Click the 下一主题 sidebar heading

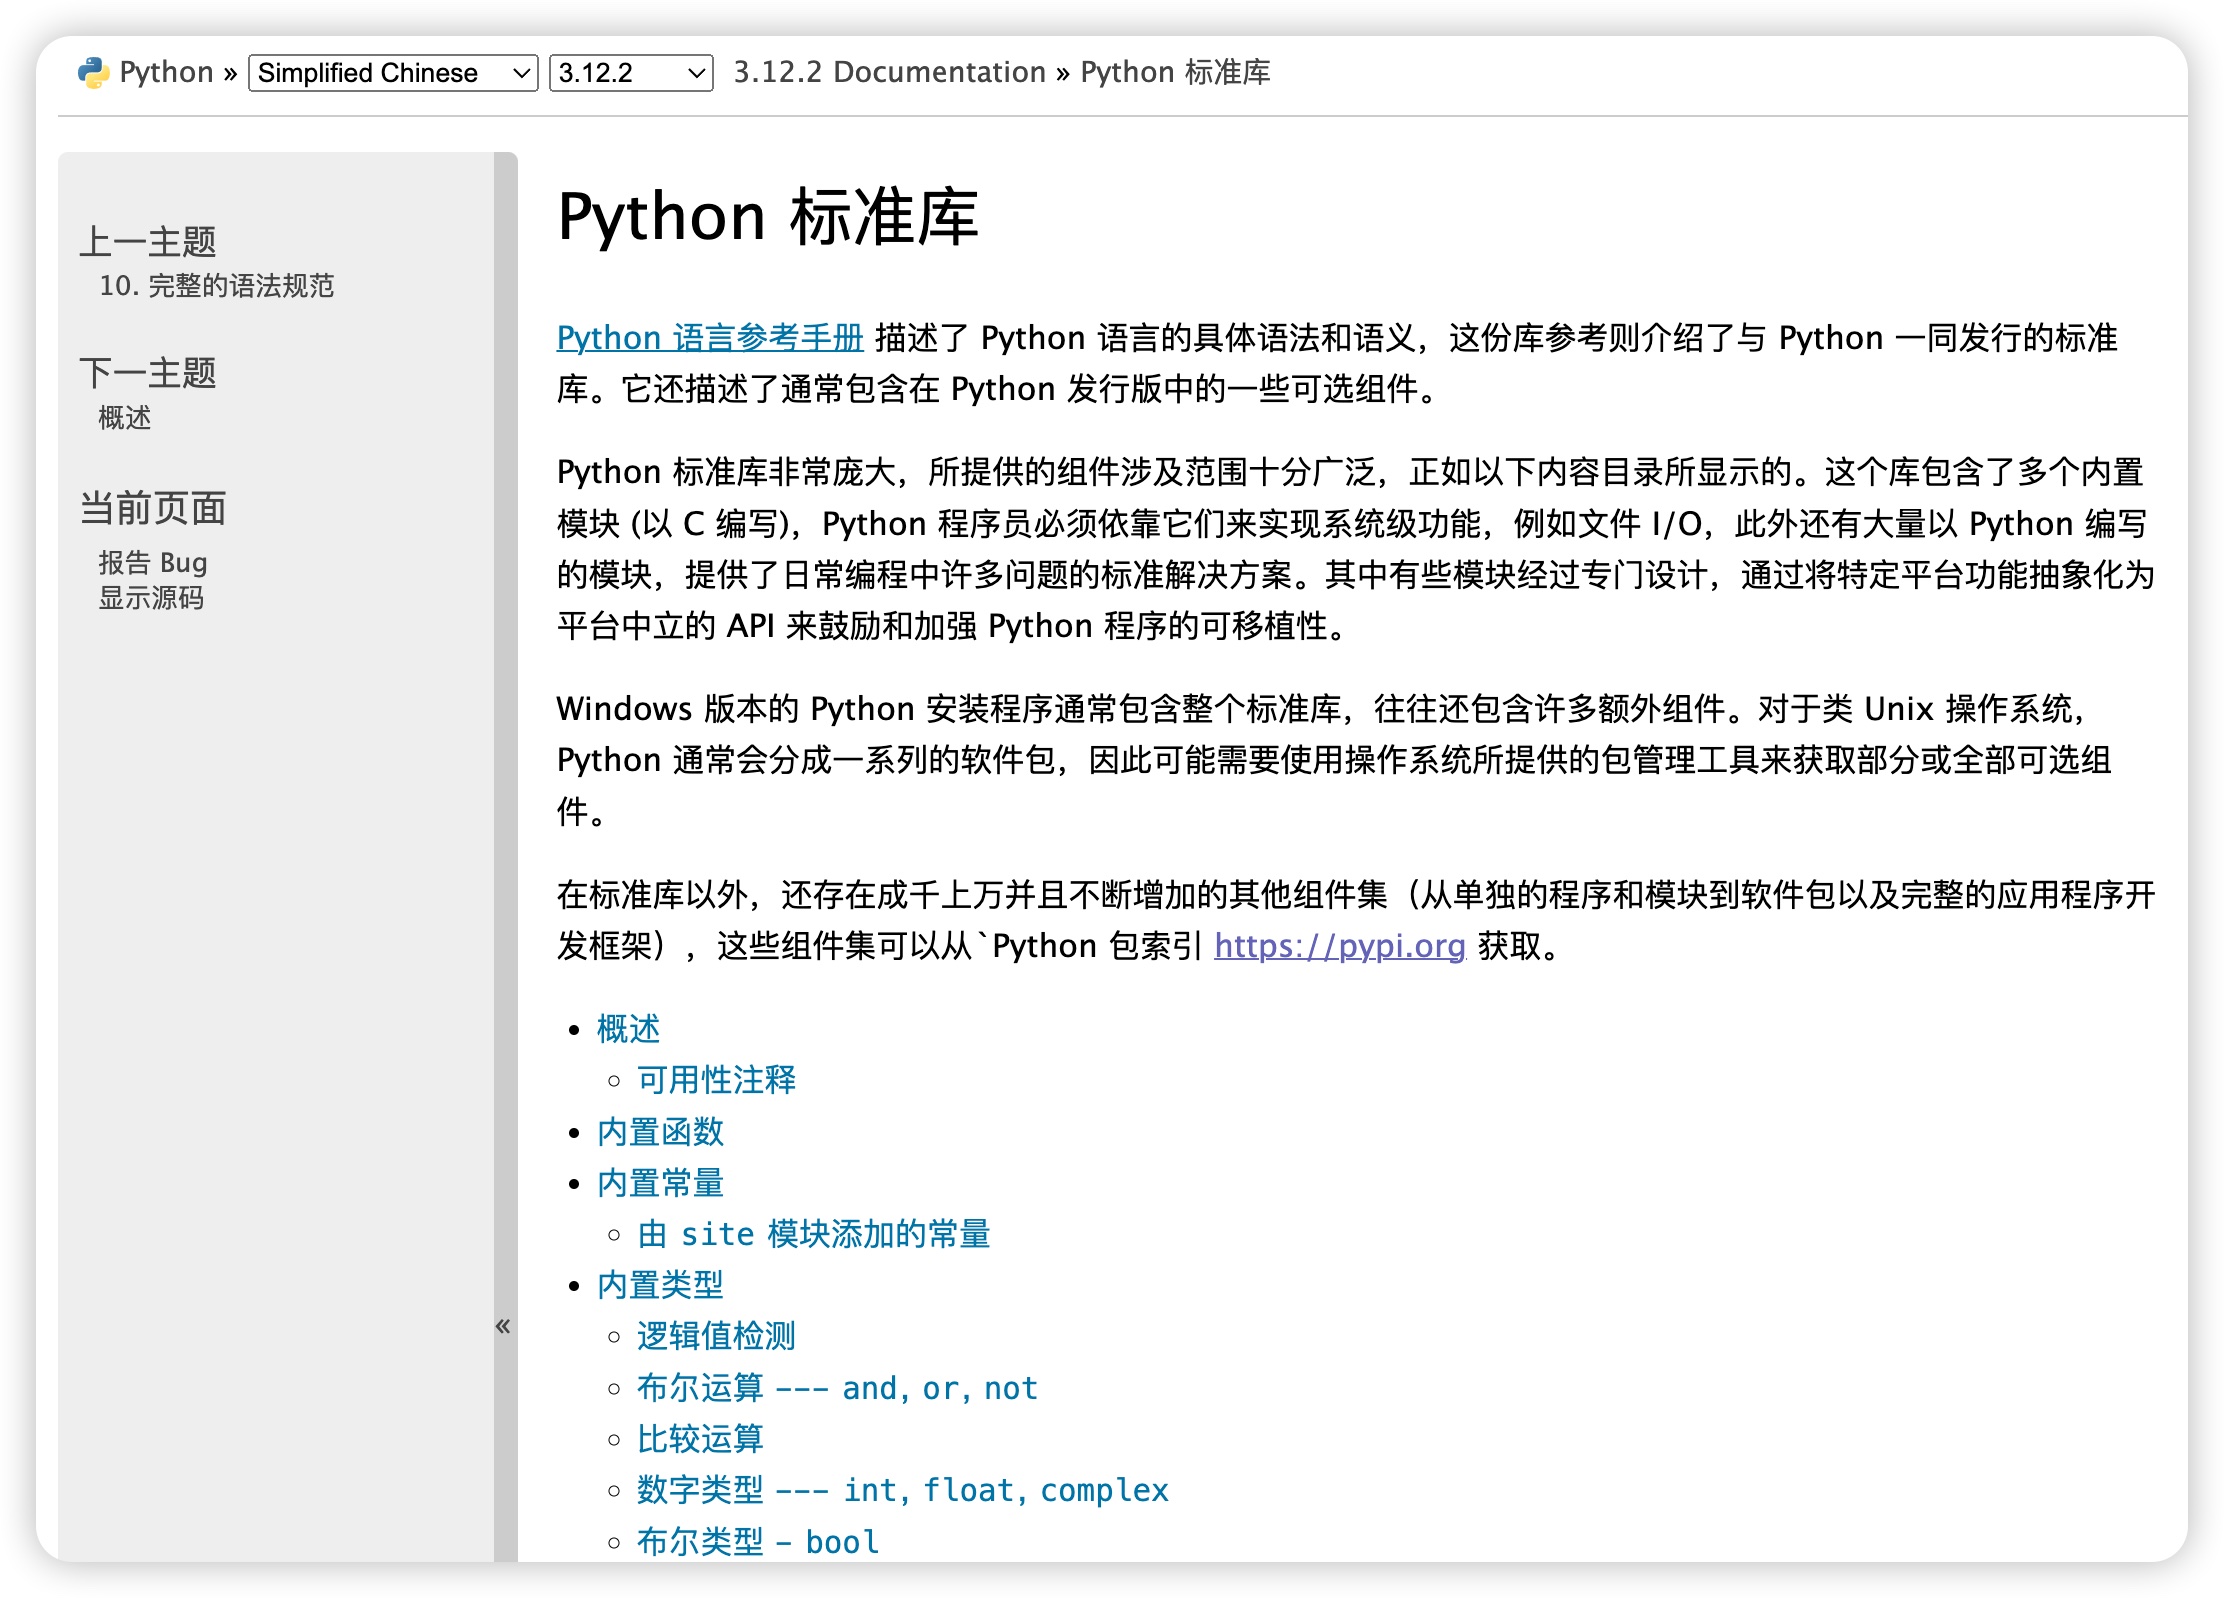(x=148, y=373)
